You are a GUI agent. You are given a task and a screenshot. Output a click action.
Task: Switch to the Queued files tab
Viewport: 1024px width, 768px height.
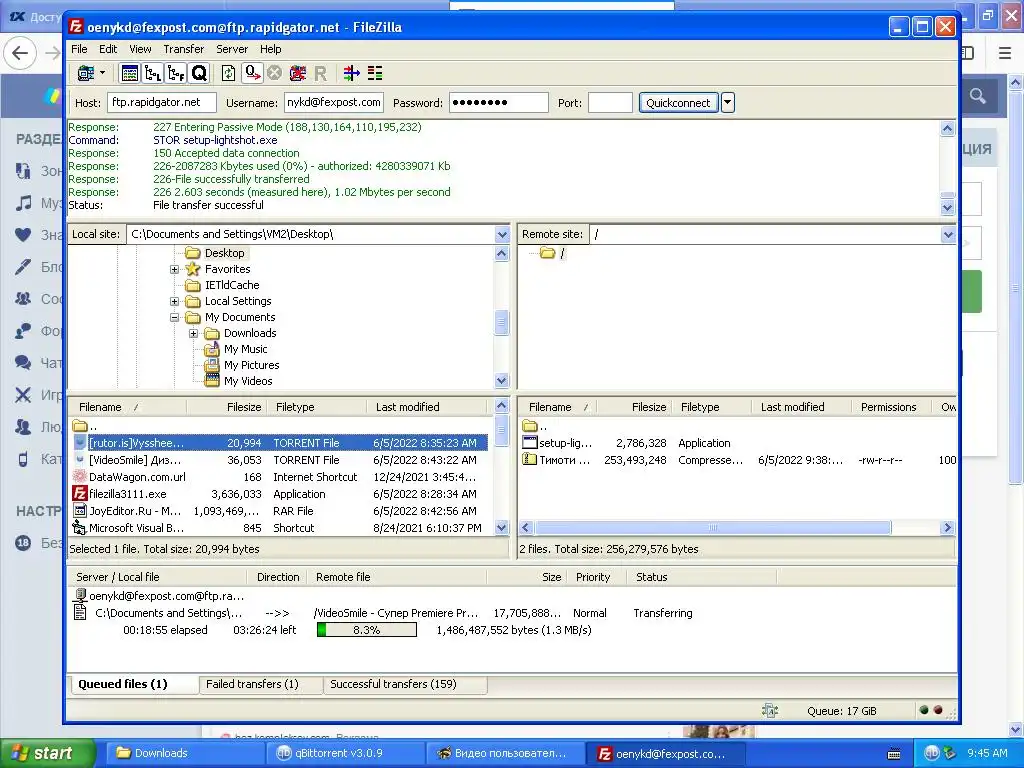click(x=133, y=684)
